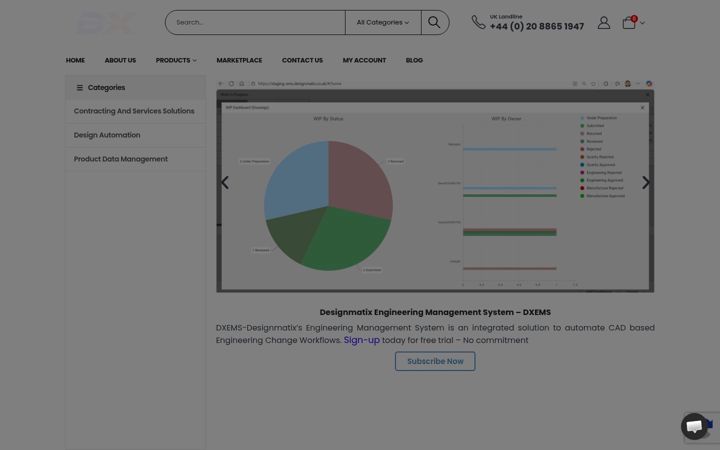Call the +44 (0) 20 8865 1947 number
720x450 pixels.
tap(536, 26)
